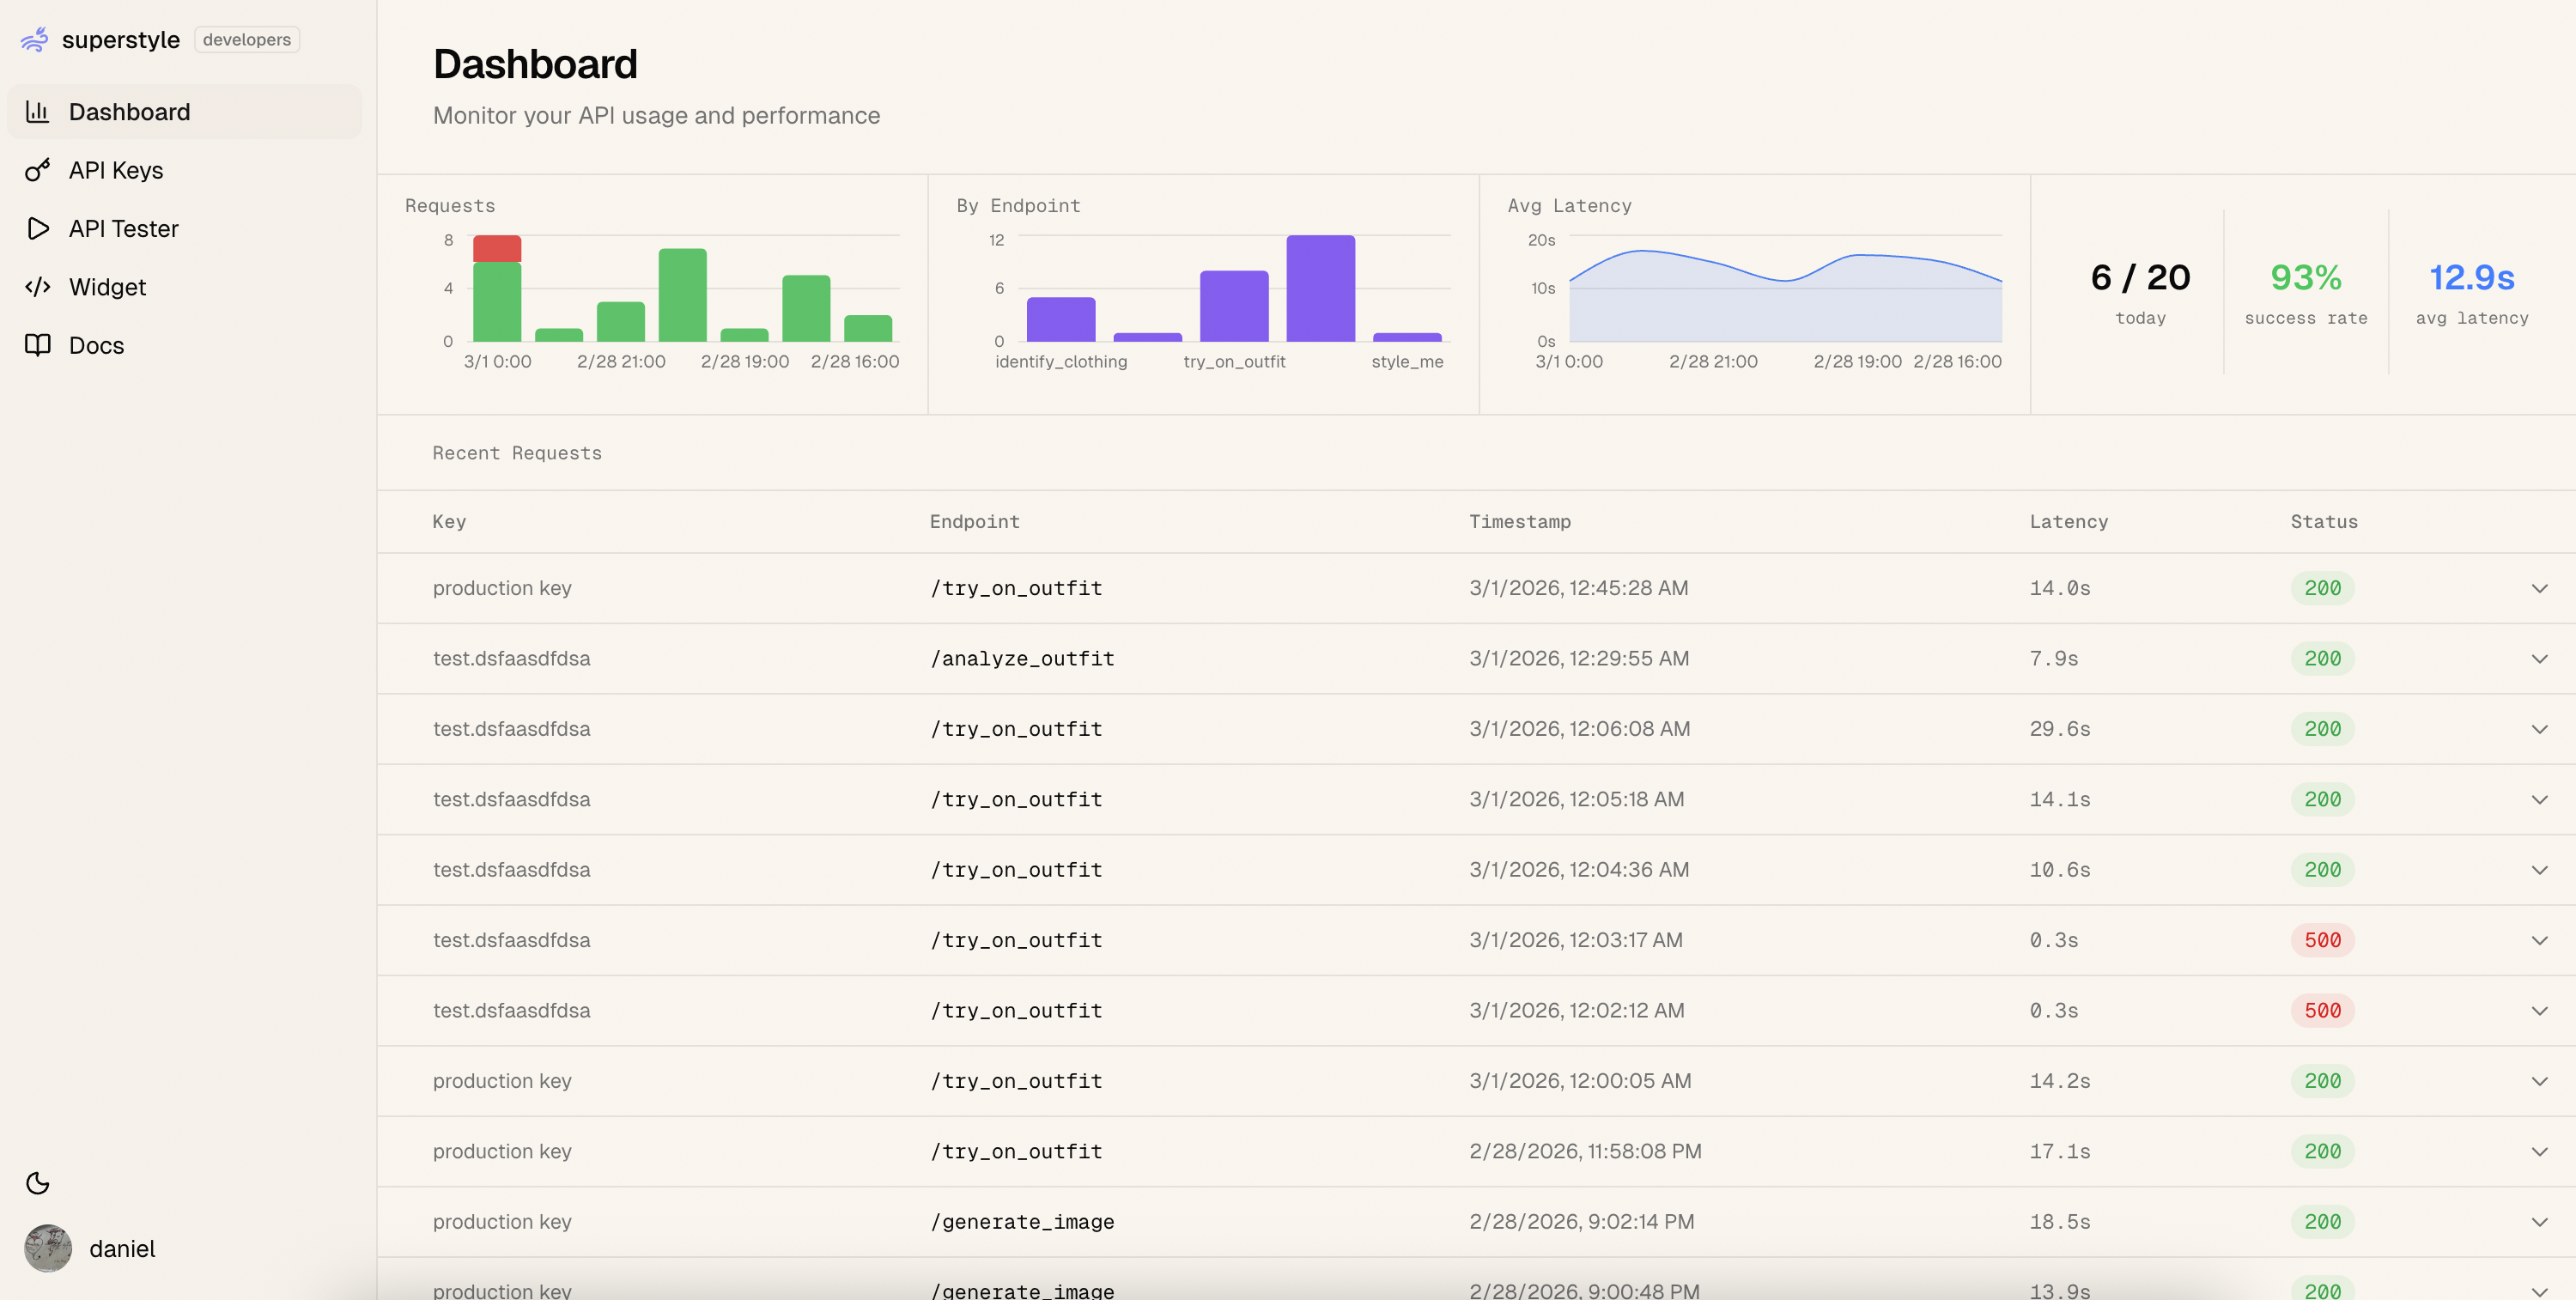Click the red error segment in Requests chart

point(497,248)
